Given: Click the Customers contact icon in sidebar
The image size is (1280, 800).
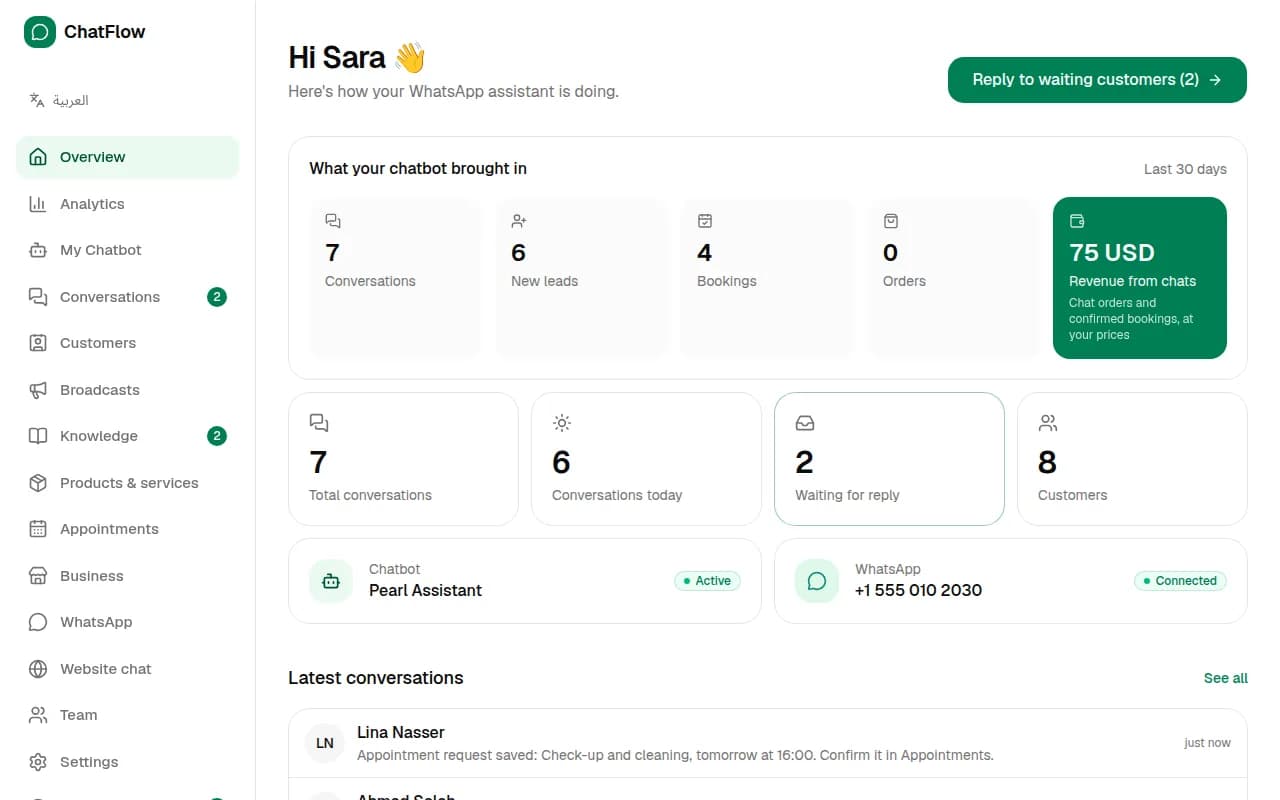Looking at the screenshot, I should [x=38, y=343].
